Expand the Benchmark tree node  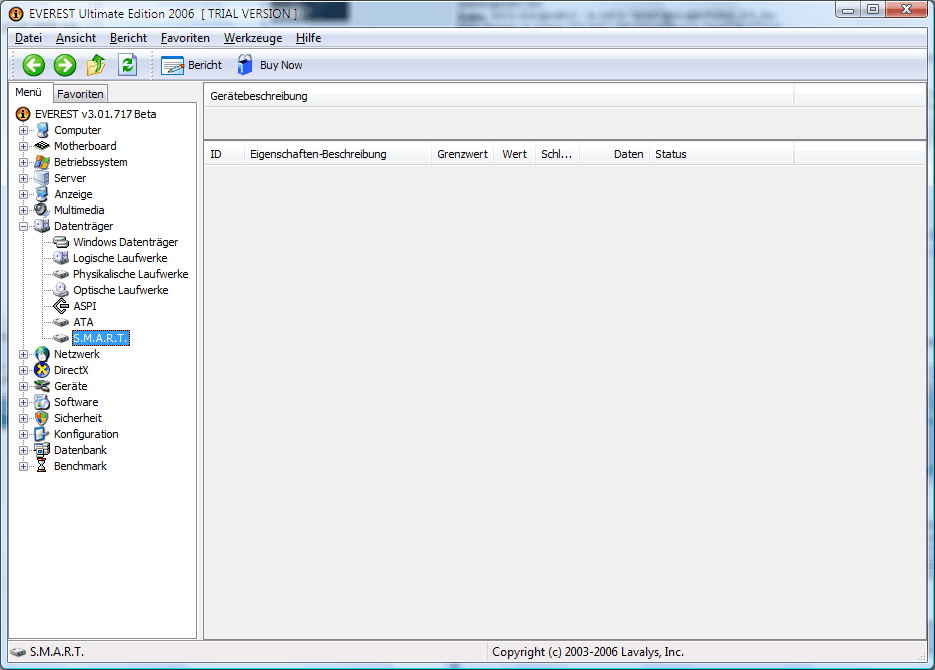click(x=23, y=466)
